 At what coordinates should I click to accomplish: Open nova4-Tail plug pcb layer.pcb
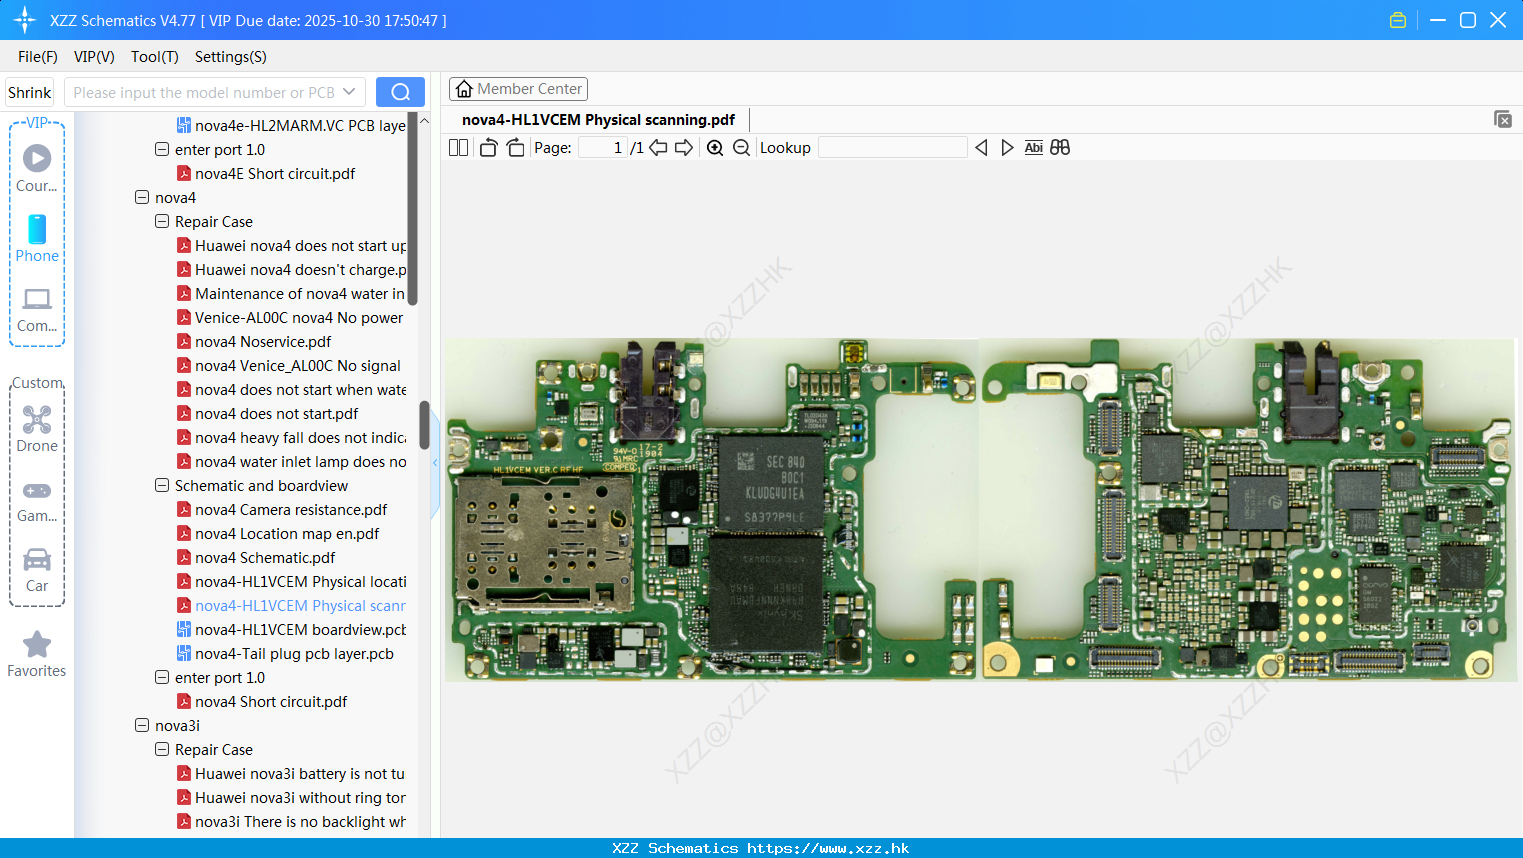tap(285, 653)
